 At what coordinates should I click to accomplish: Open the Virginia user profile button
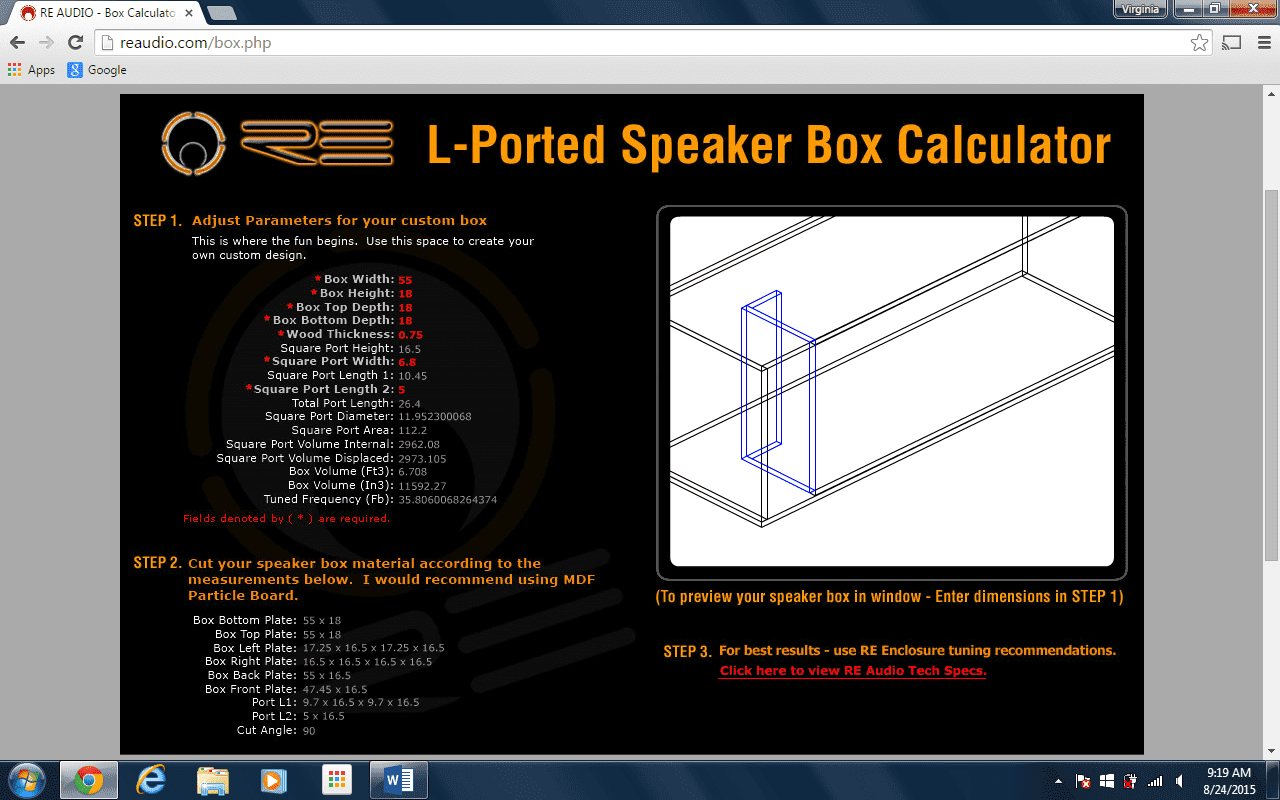pos(1140,9)
